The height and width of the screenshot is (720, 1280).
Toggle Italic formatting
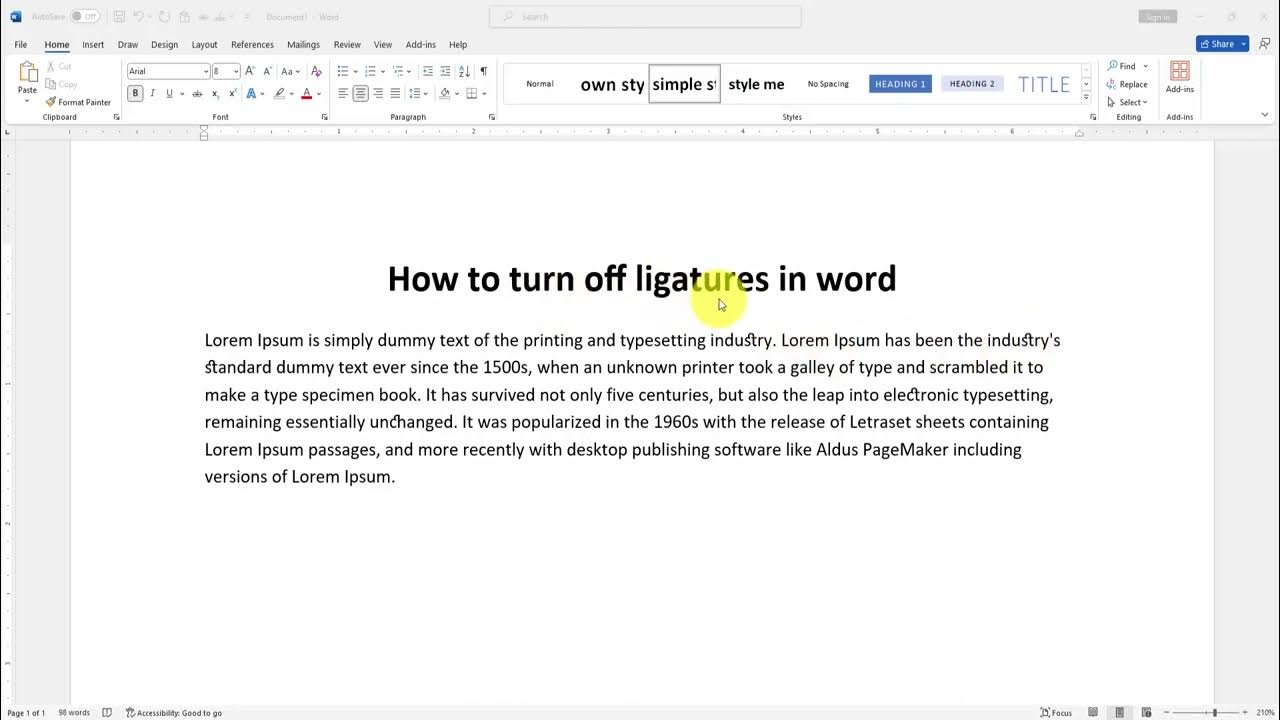click(152, 93)
